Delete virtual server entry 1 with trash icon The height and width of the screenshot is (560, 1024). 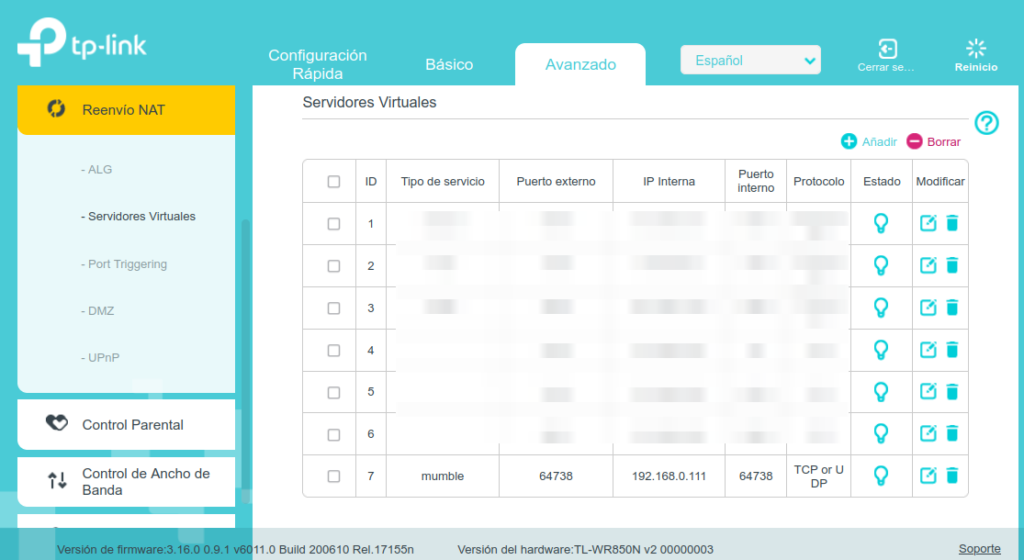[952, 223]
